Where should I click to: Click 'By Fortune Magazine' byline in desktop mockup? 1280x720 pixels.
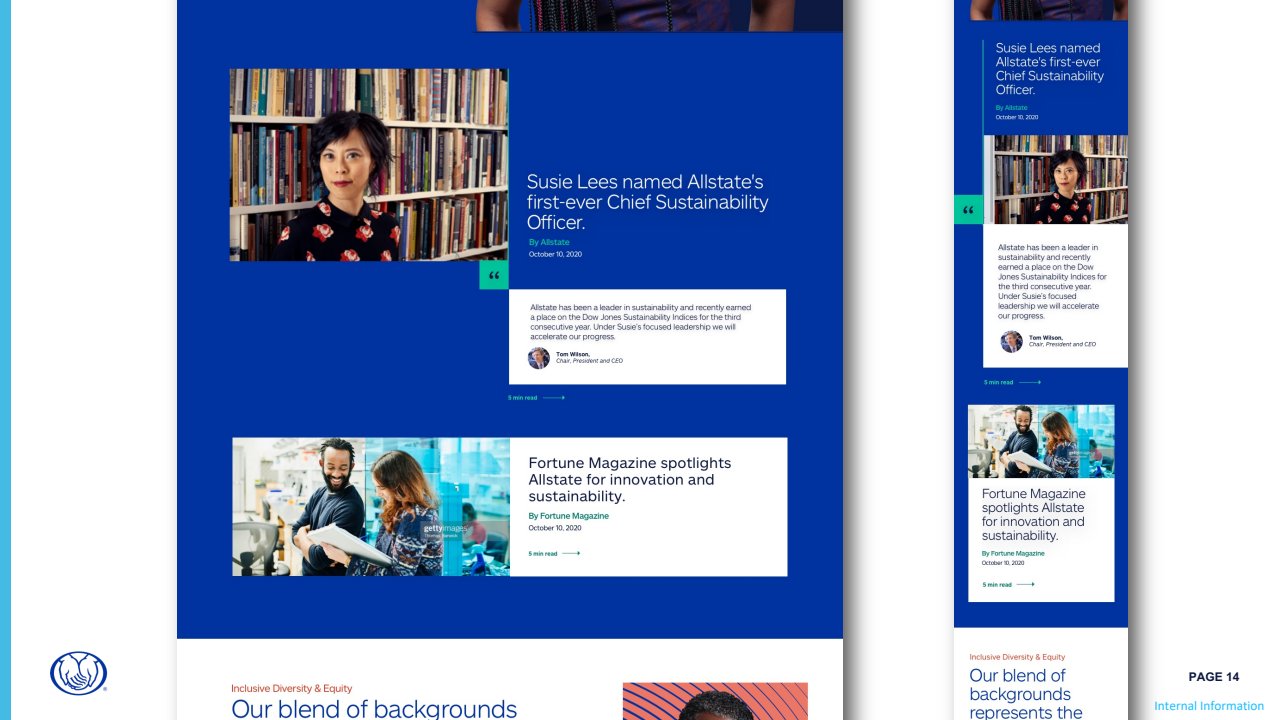coord(568,516)
